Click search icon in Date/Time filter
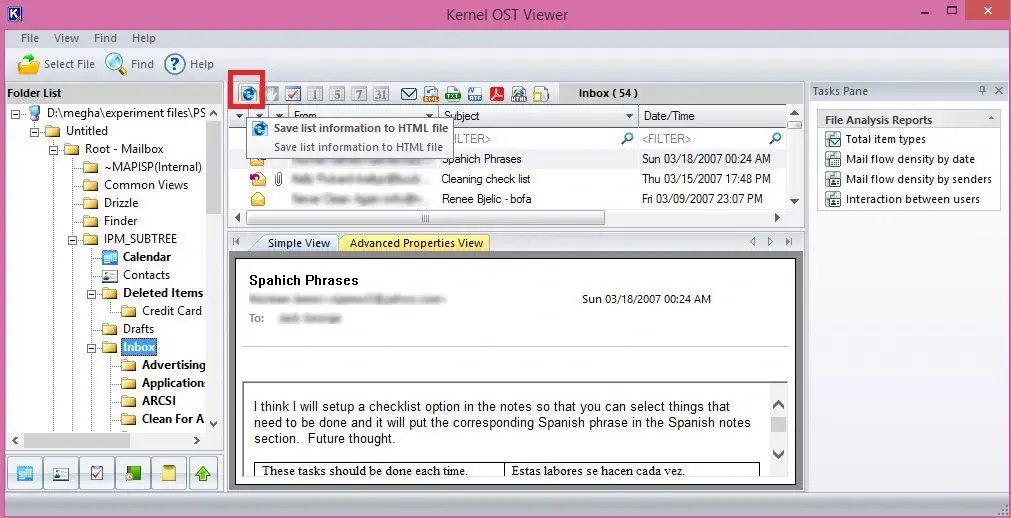Screen dimensions: 1011x518 click(x=776, y=138)
